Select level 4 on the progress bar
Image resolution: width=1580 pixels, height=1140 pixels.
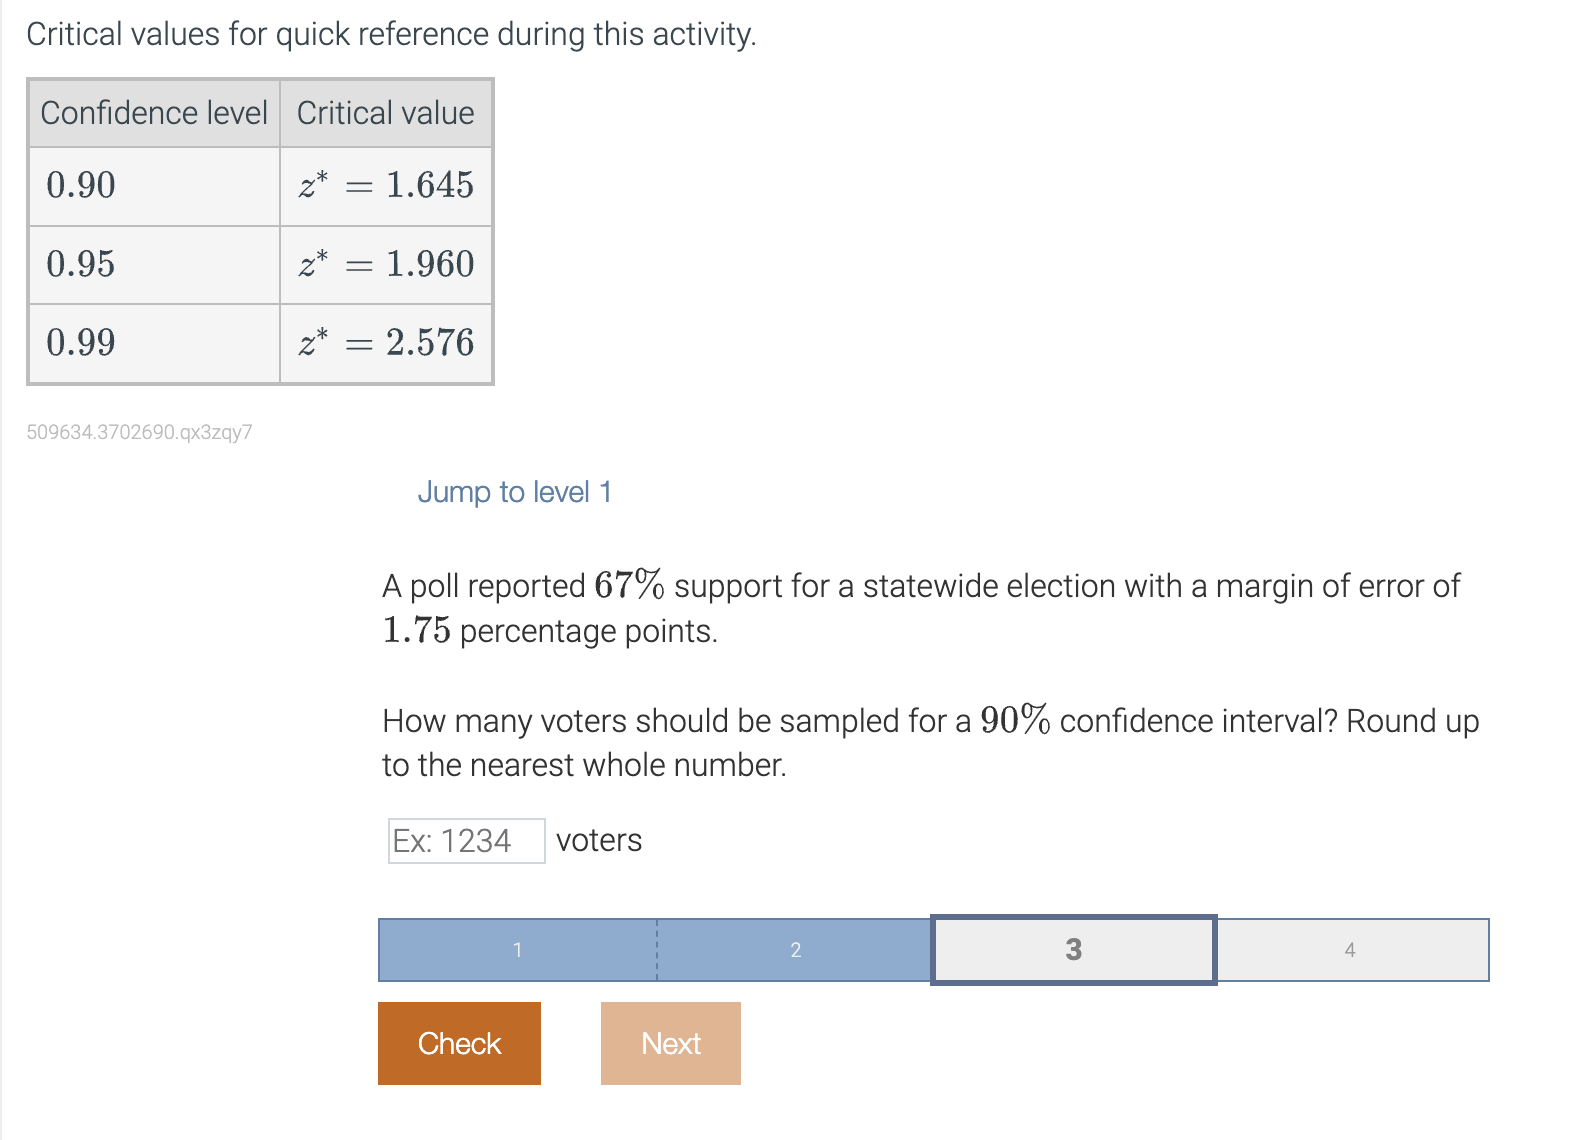pos(1350,950)
